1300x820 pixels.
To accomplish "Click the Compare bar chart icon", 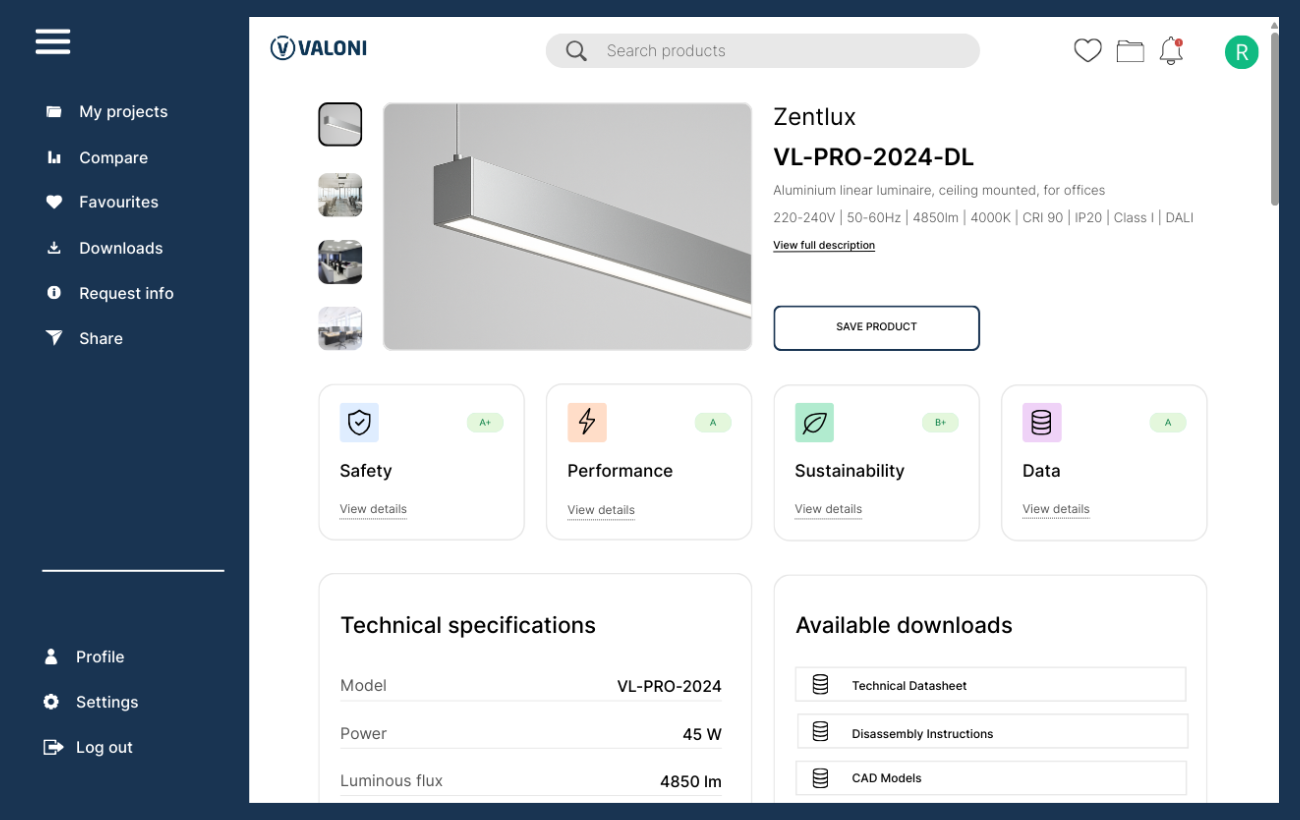I will point(54,157).
